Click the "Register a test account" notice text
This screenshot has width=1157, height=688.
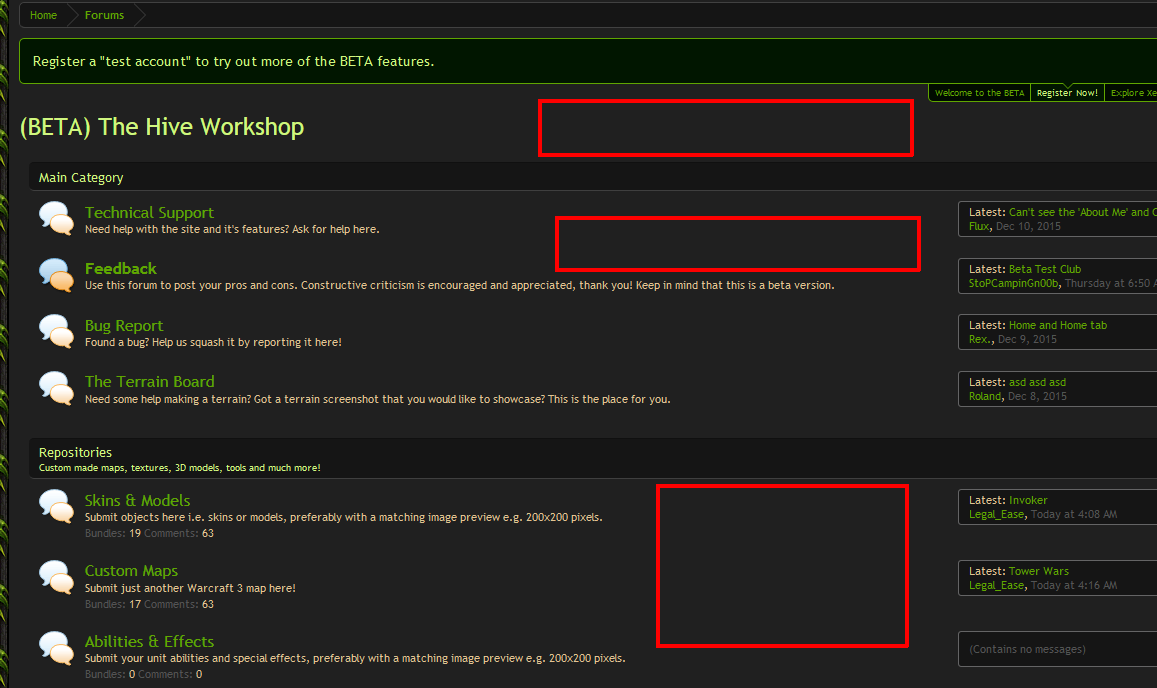[x=233, y=61]
